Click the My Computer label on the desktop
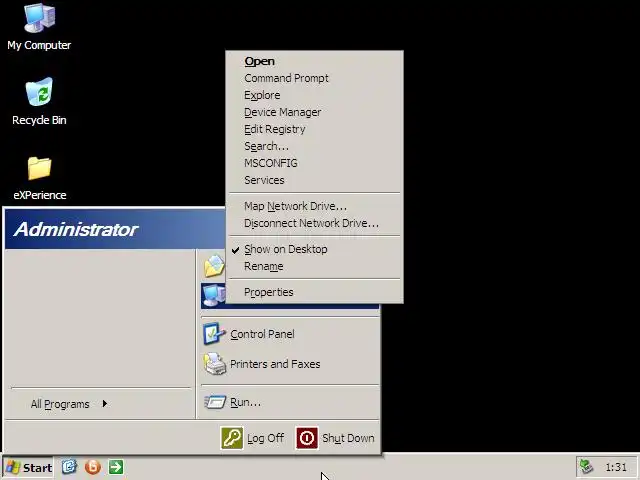Viewport: 640px width, 480px height. 39,45
